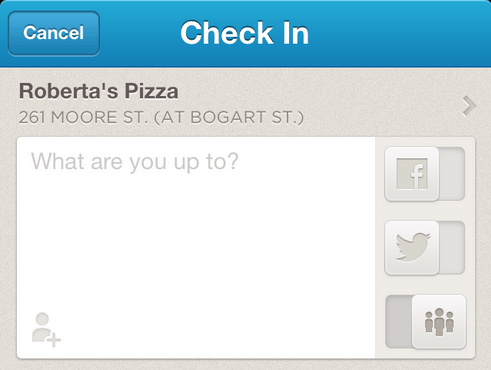
Task: Click empty track beside Twitter knob
Action: tap(452, 248)
